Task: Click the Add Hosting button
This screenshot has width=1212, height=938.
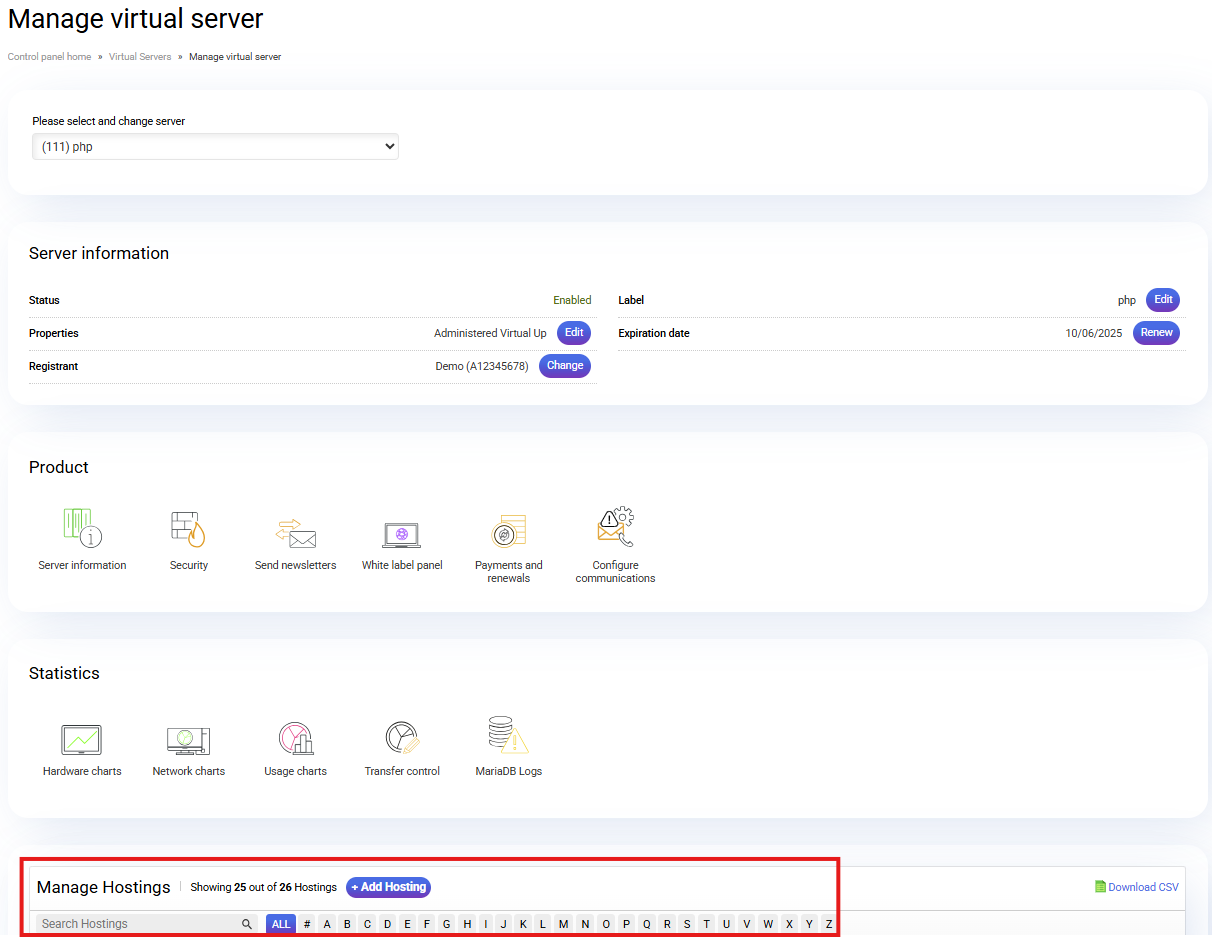Action: pyautogui.click(x=388, y=887)
